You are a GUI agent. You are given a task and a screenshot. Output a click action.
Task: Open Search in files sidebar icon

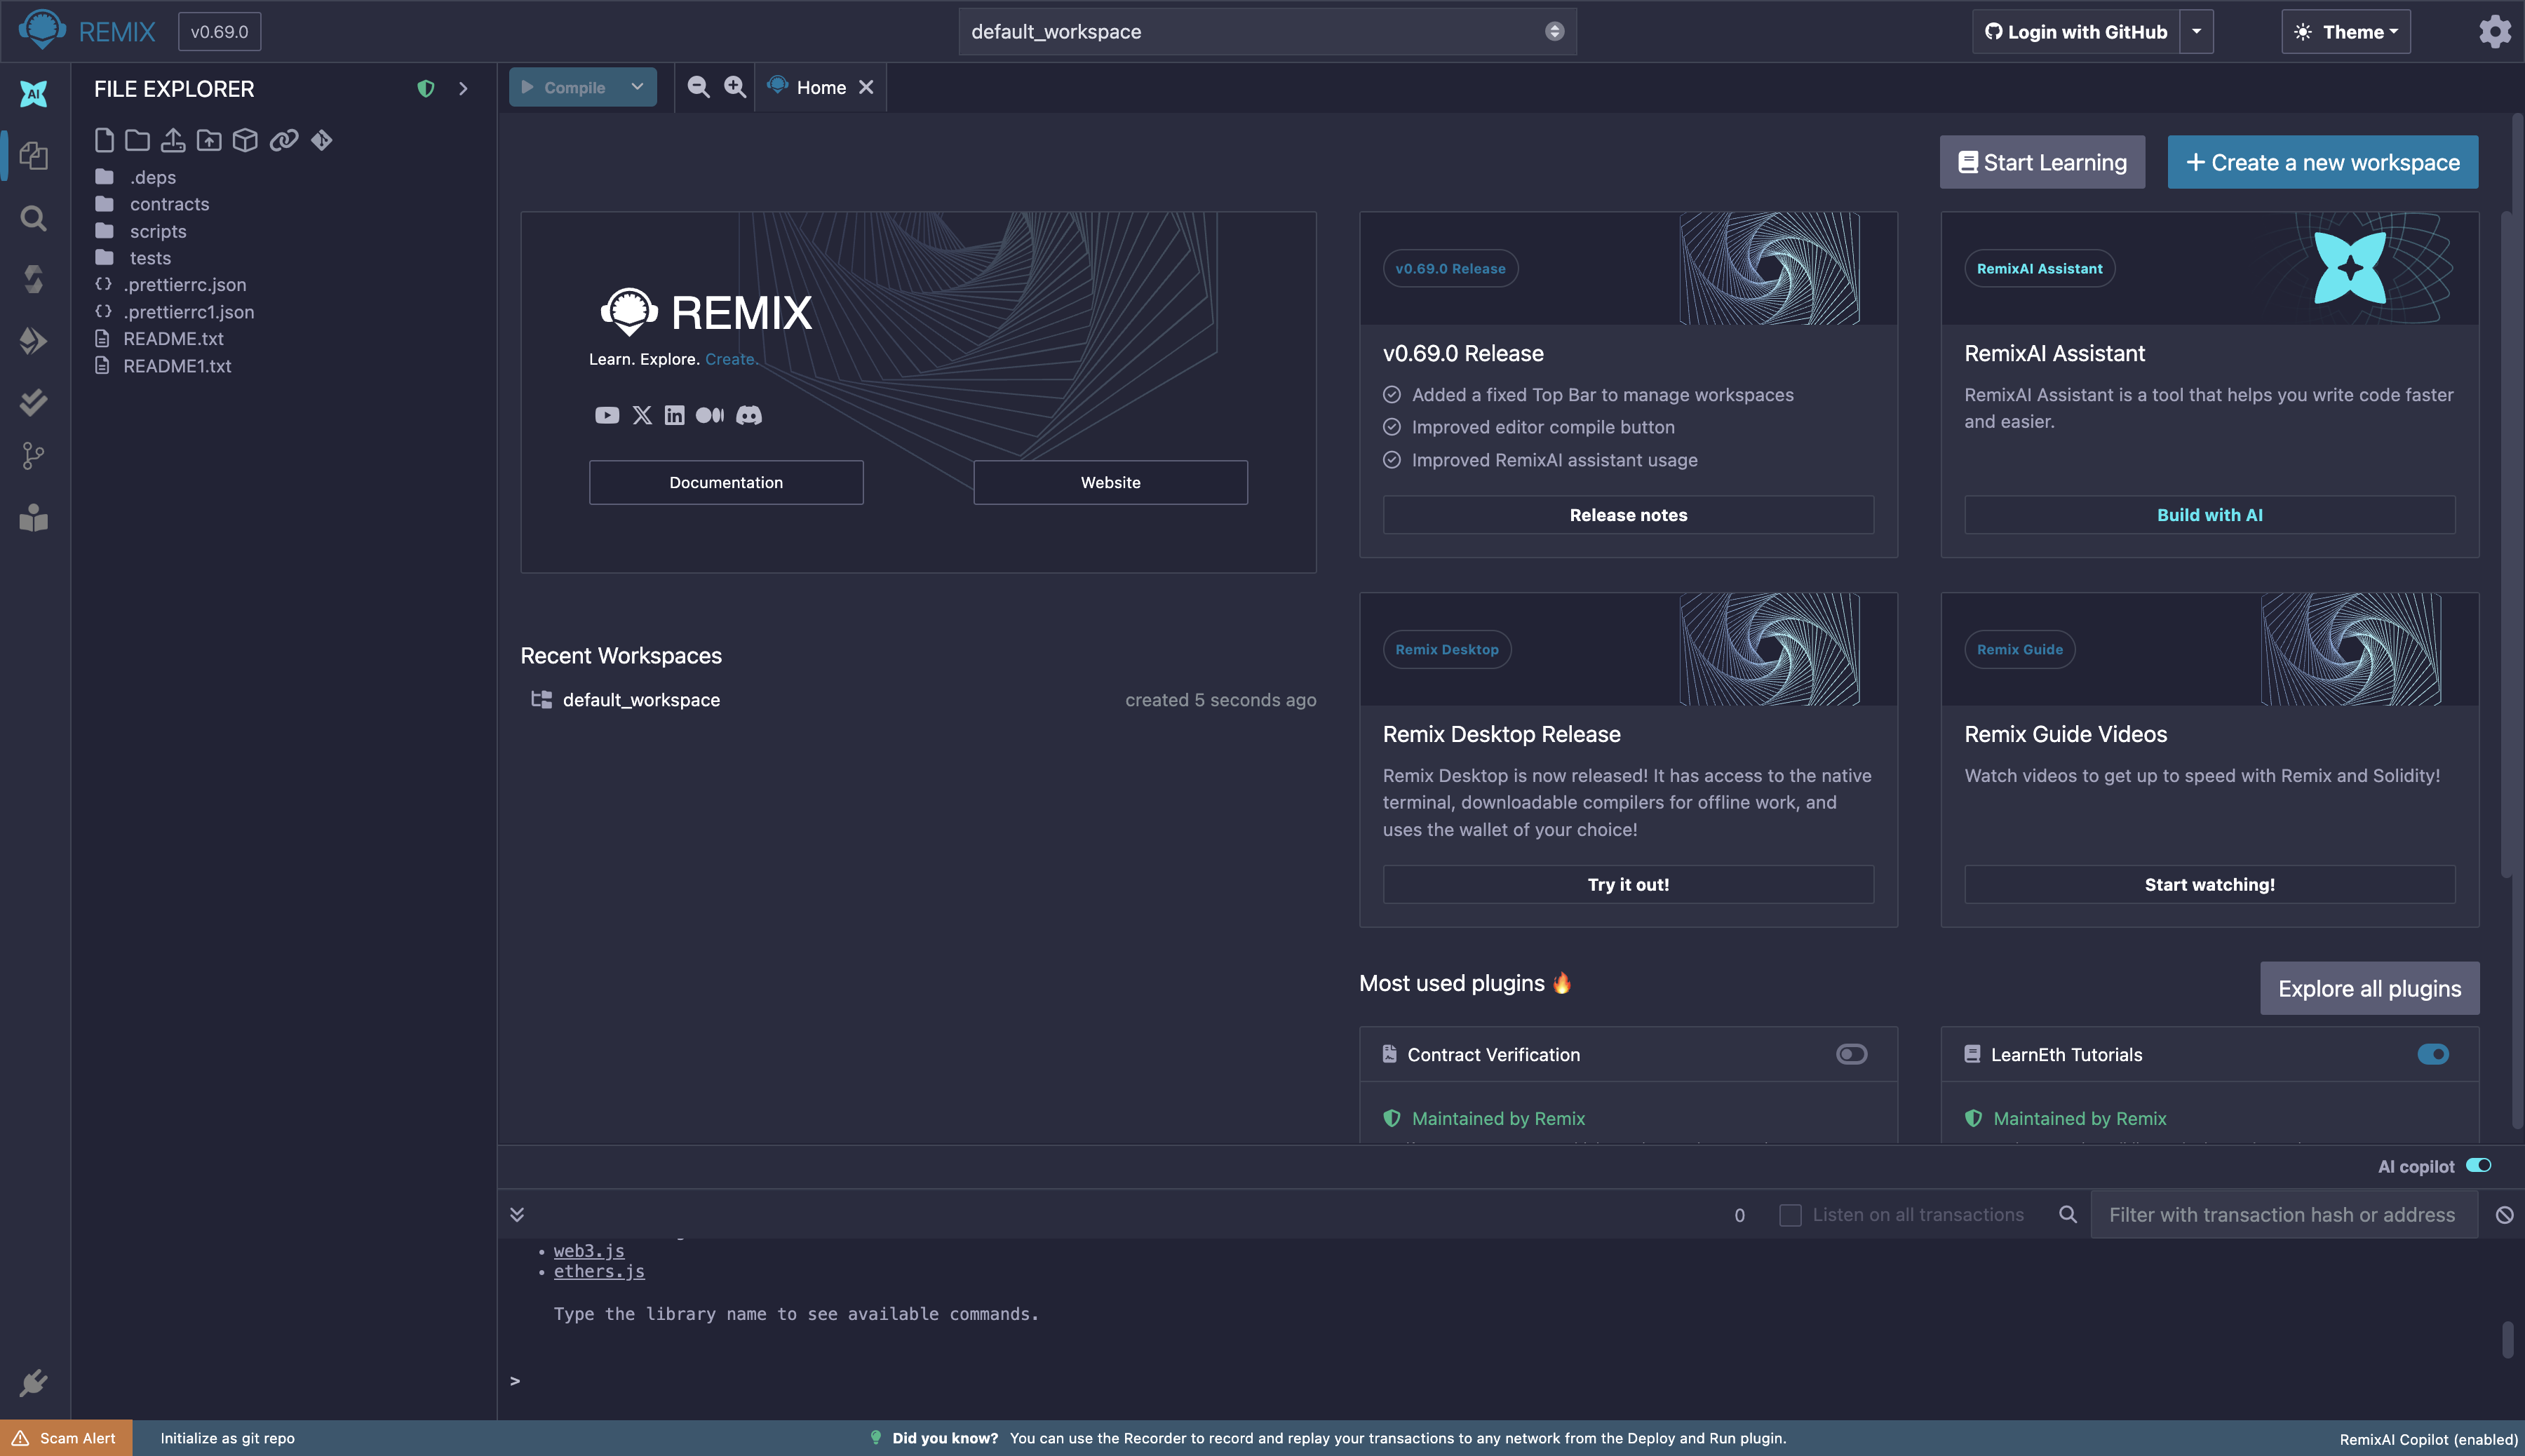pos(33,218)
